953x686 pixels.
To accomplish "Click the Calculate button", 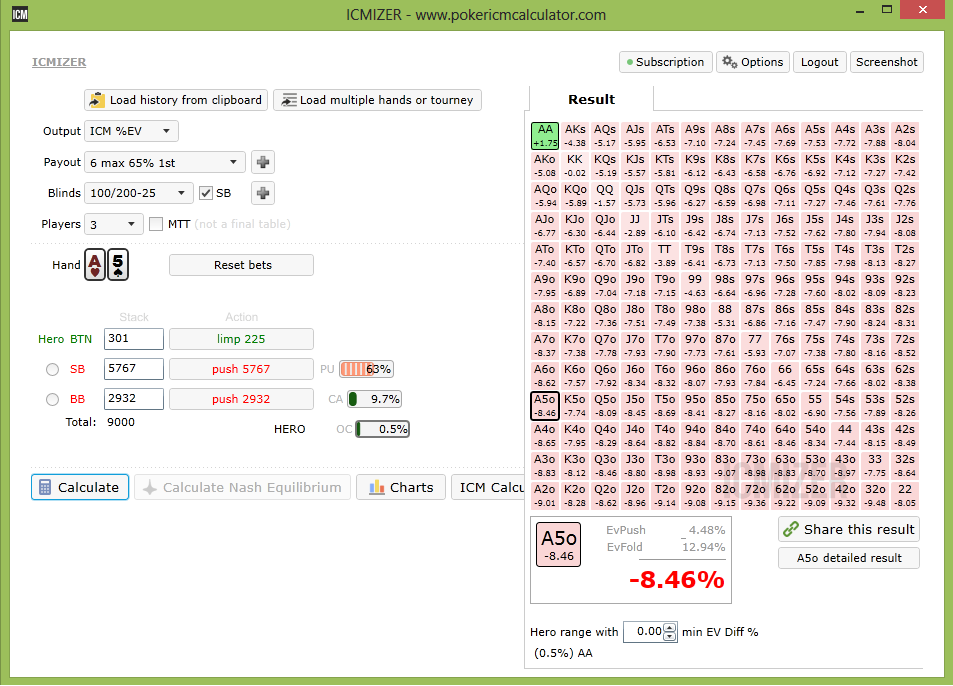I will [x=80, y=487].
